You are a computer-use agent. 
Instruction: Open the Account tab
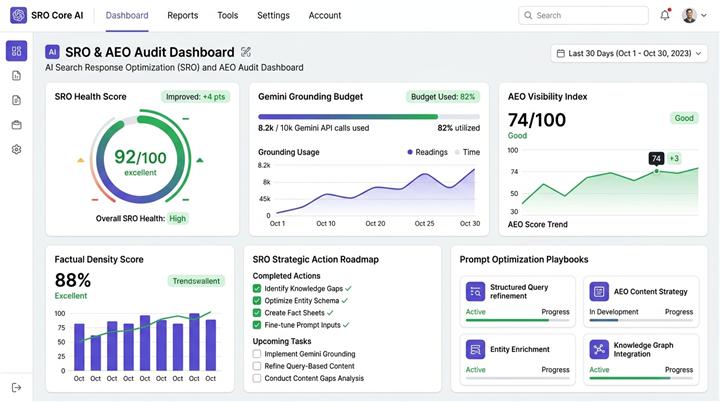pos(325,15)
